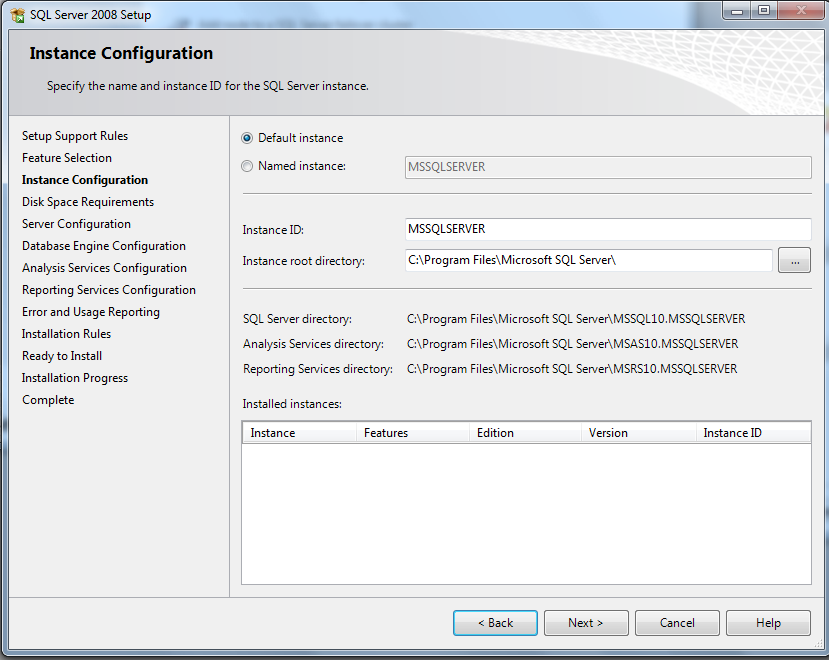Click the SQL Server Setup title bar icon

point(17,15)
